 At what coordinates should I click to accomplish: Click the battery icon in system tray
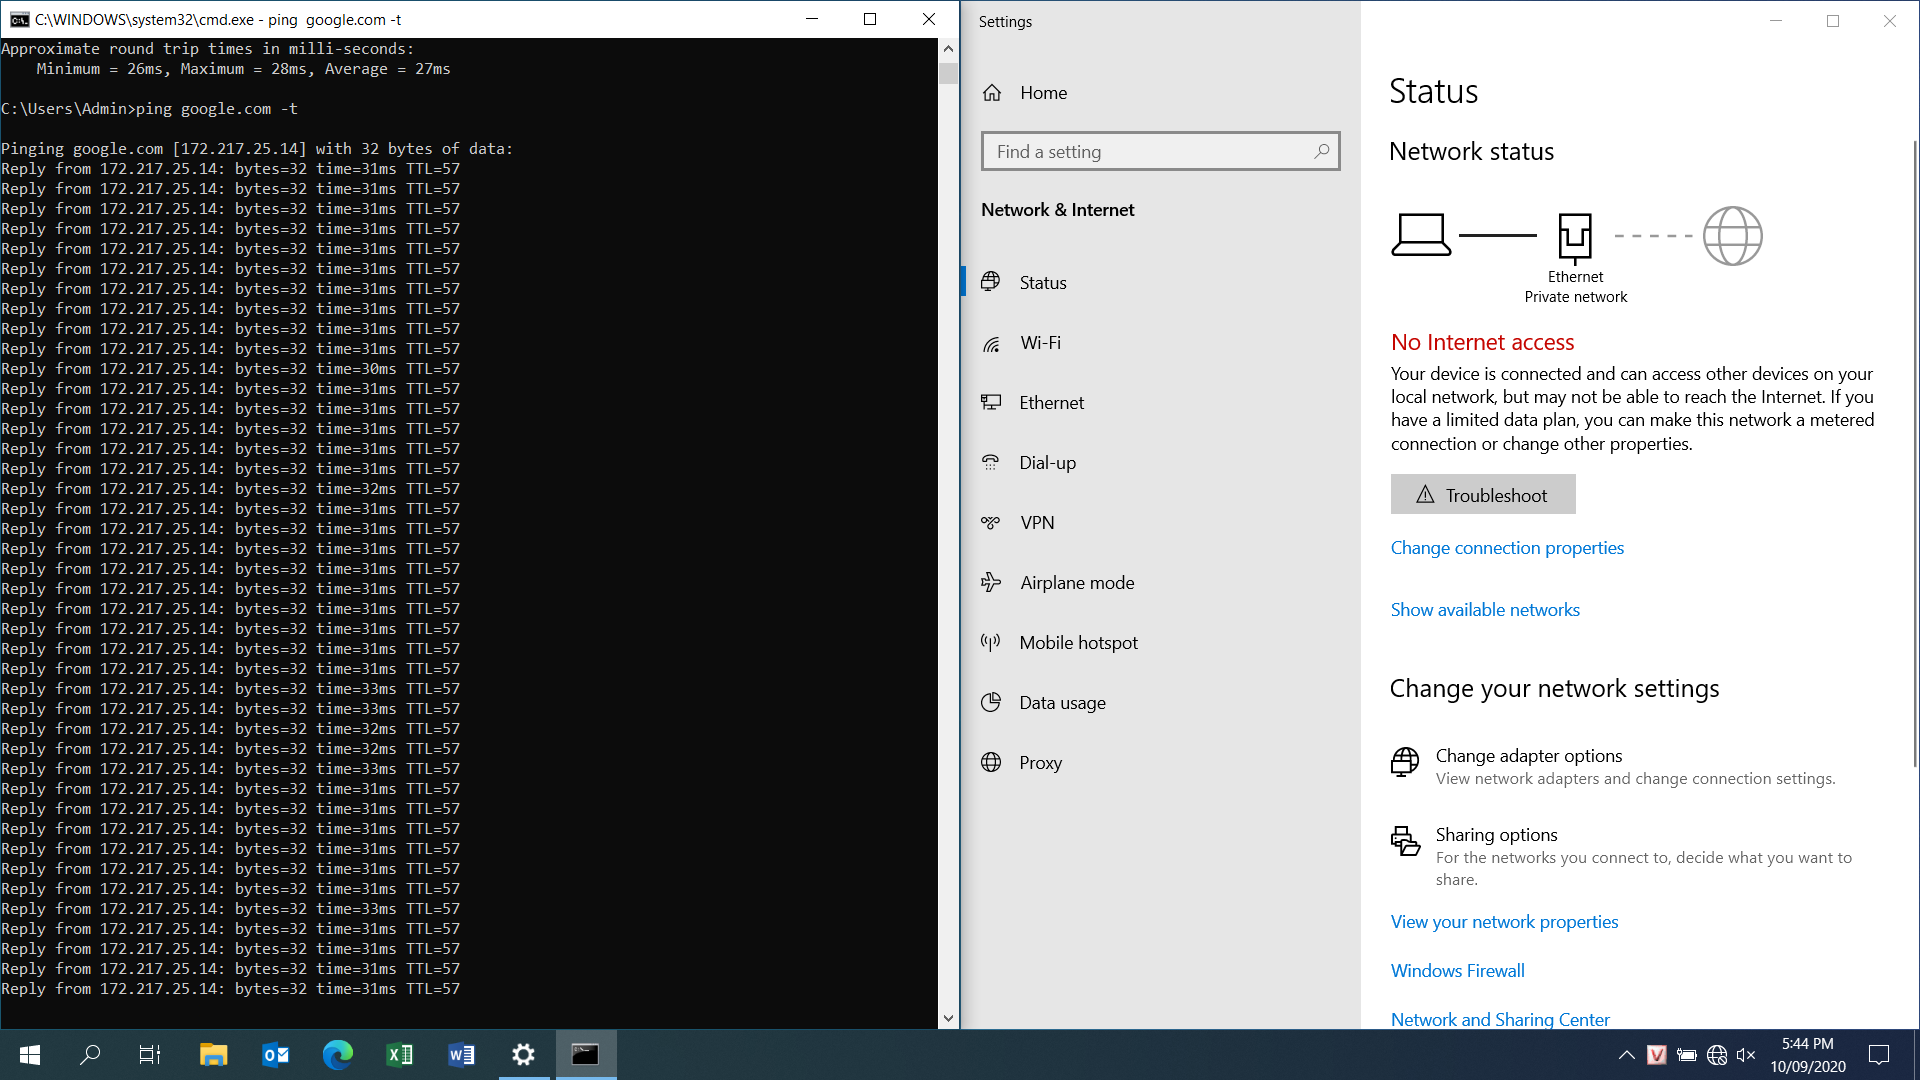[1687, 1055]
